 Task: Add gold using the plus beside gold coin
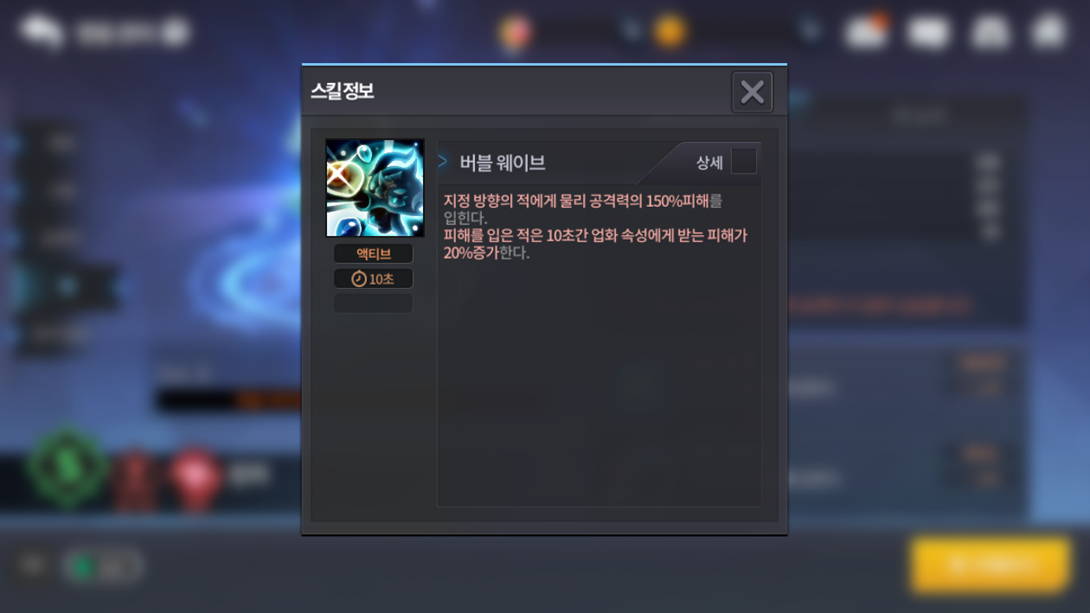810,31
